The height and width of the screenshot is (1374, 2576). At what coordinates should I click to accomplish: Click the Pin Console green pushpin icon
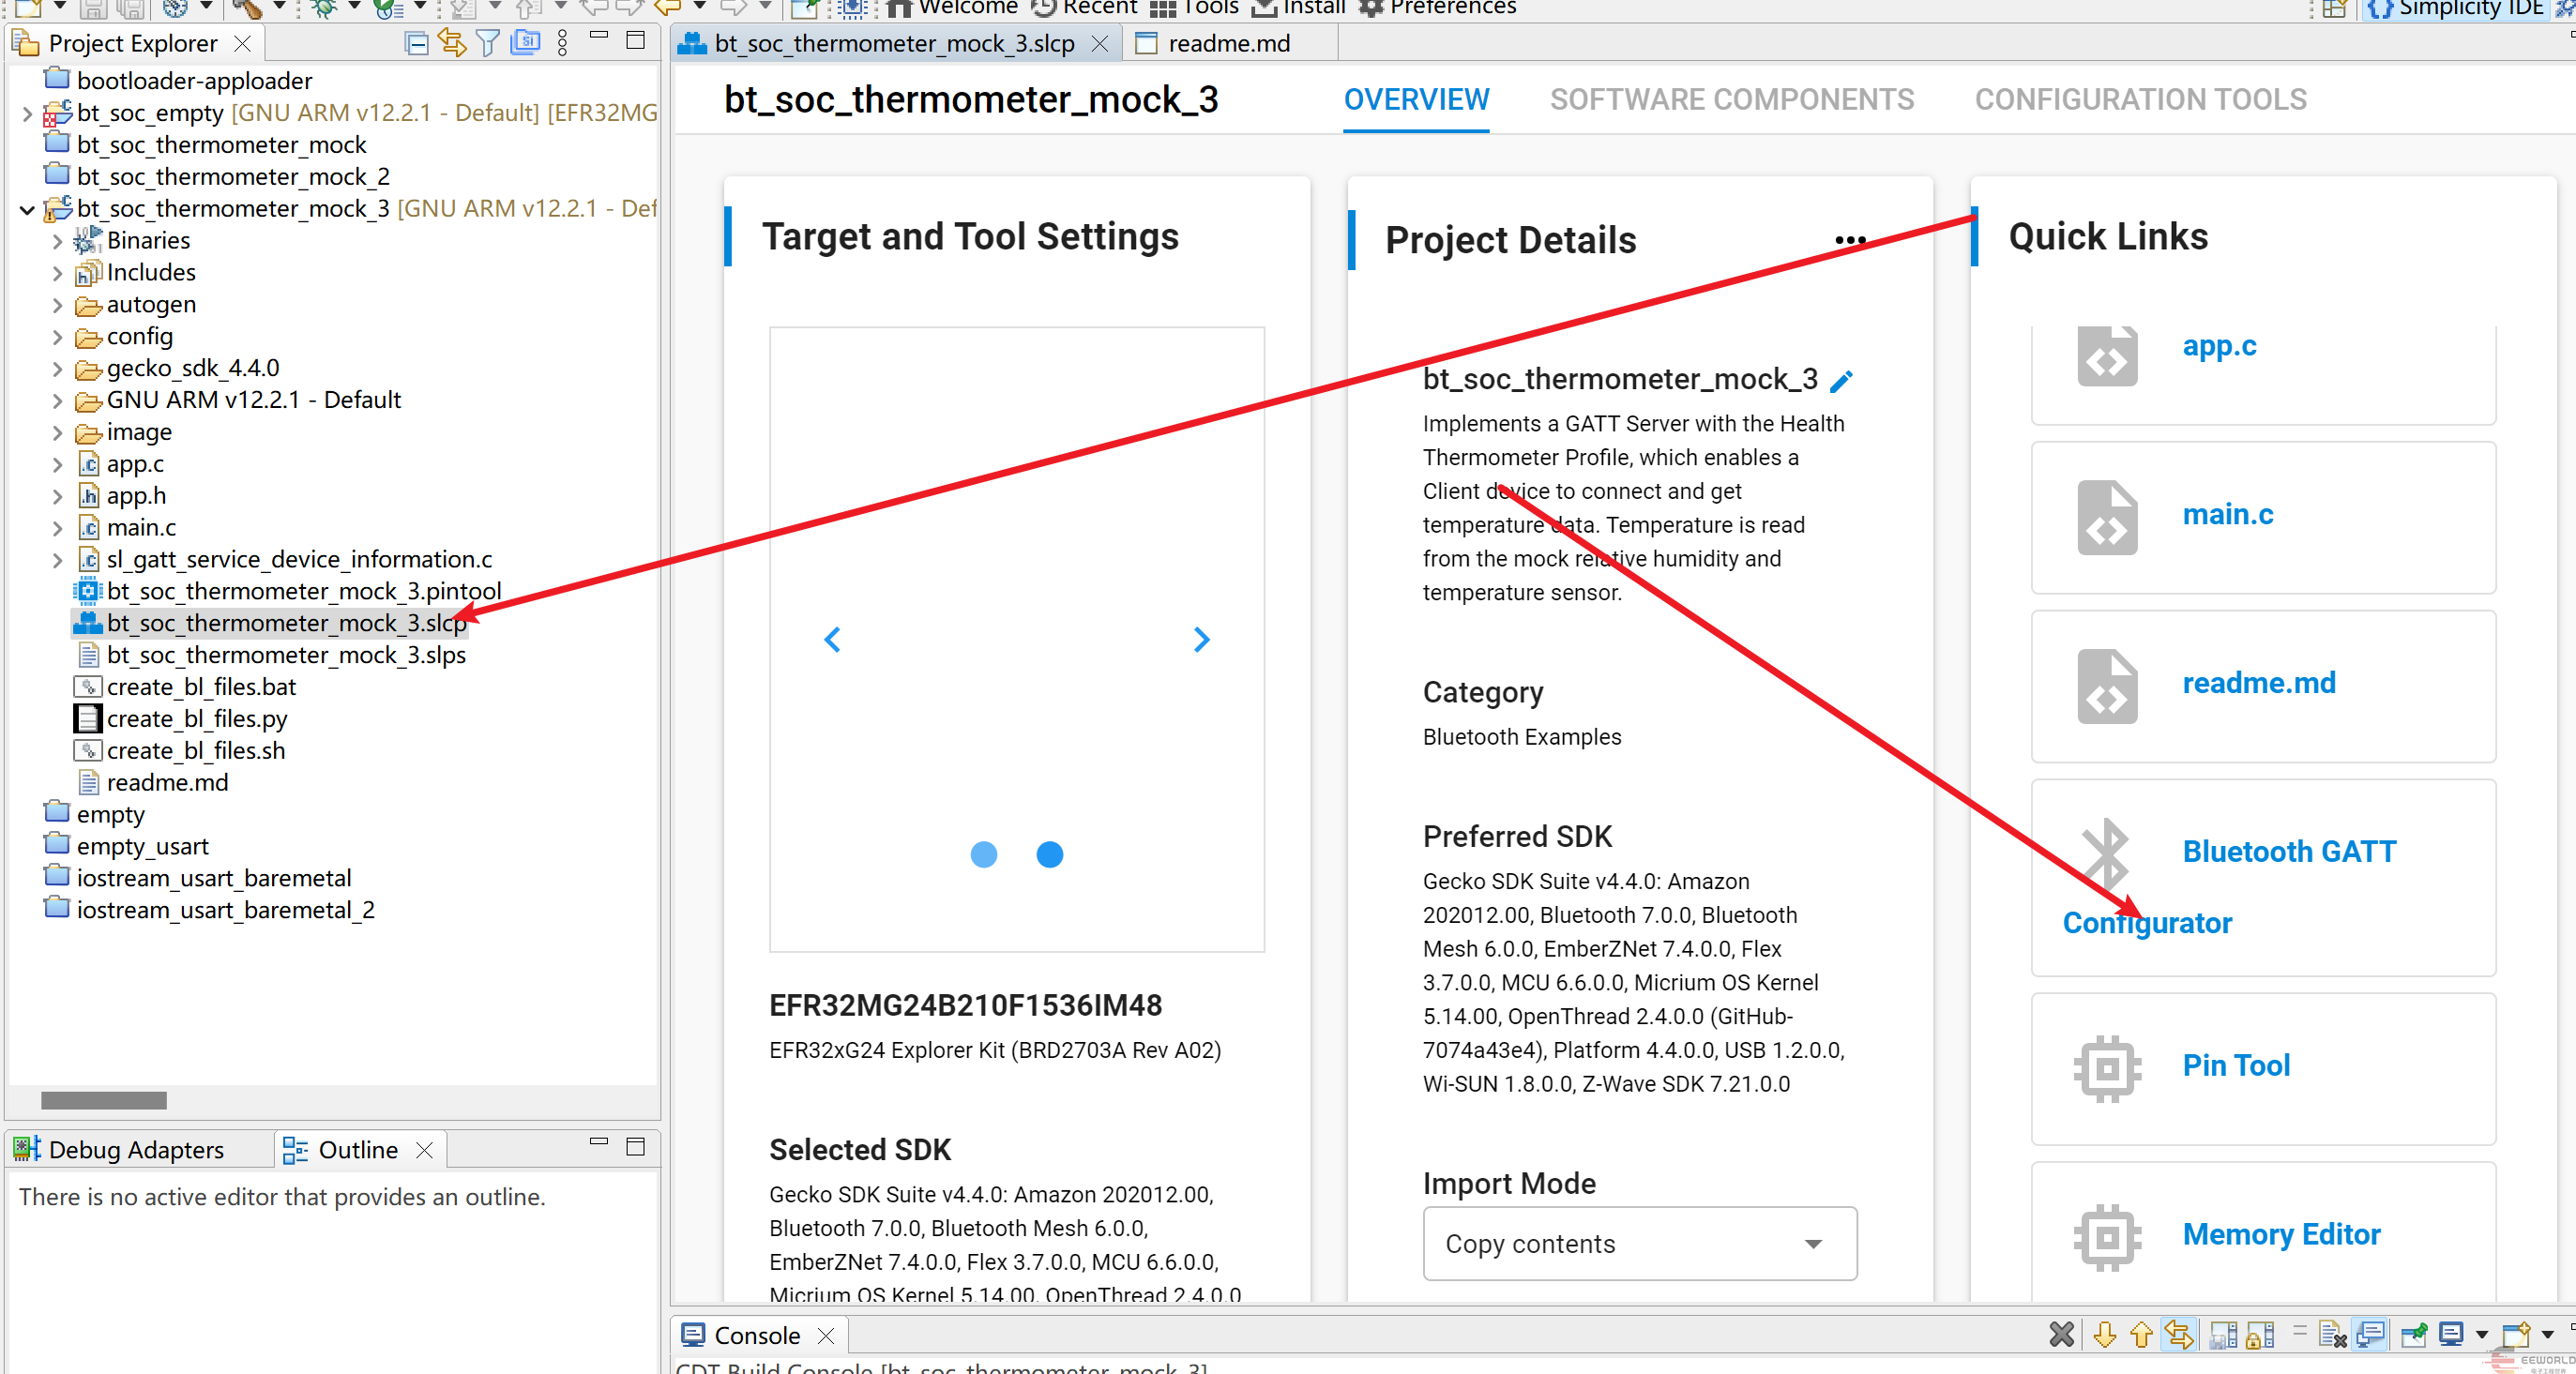[2413, 1335]
